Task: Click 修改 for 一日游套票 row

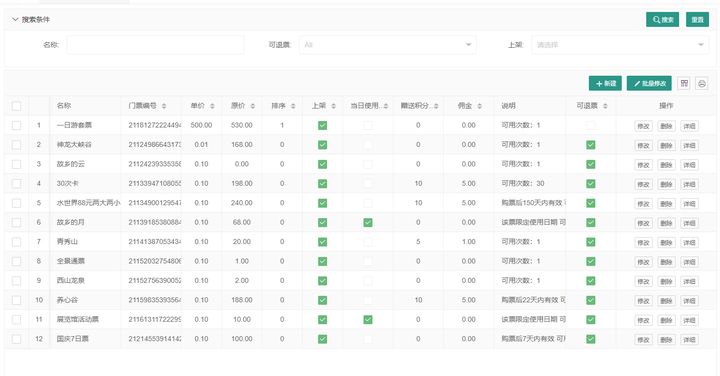Action: click(x=643, y=126)
